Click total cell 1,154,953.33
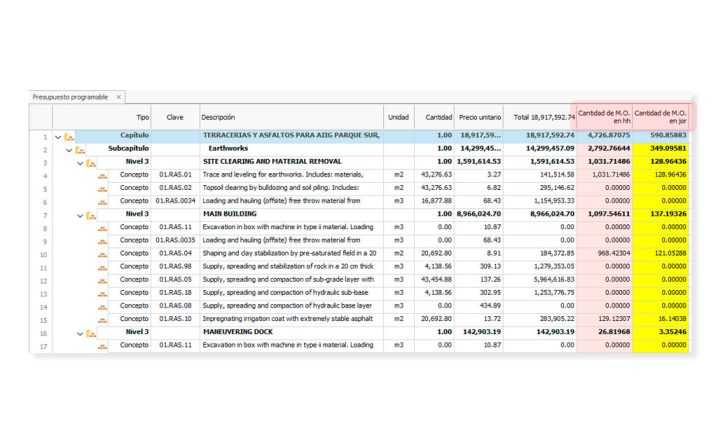The image size is (718, 426). tap(540, 201)
